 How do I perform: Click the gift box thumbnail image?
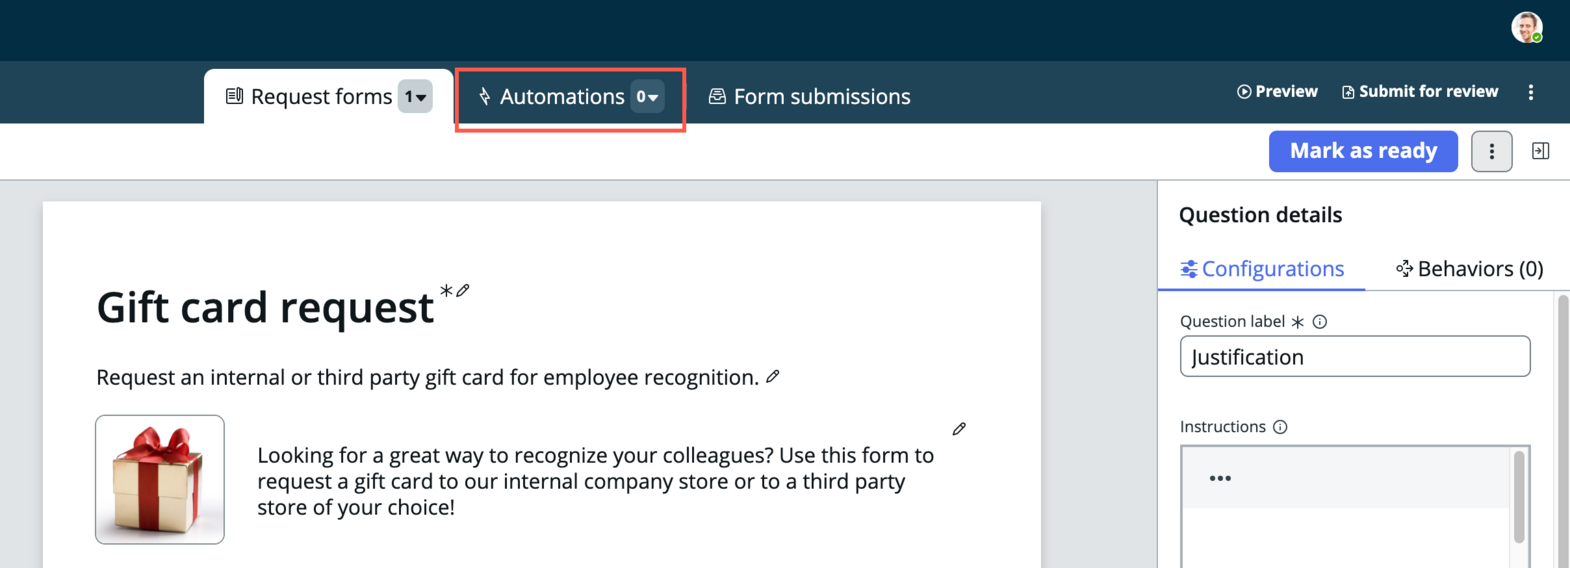(160, 480)
